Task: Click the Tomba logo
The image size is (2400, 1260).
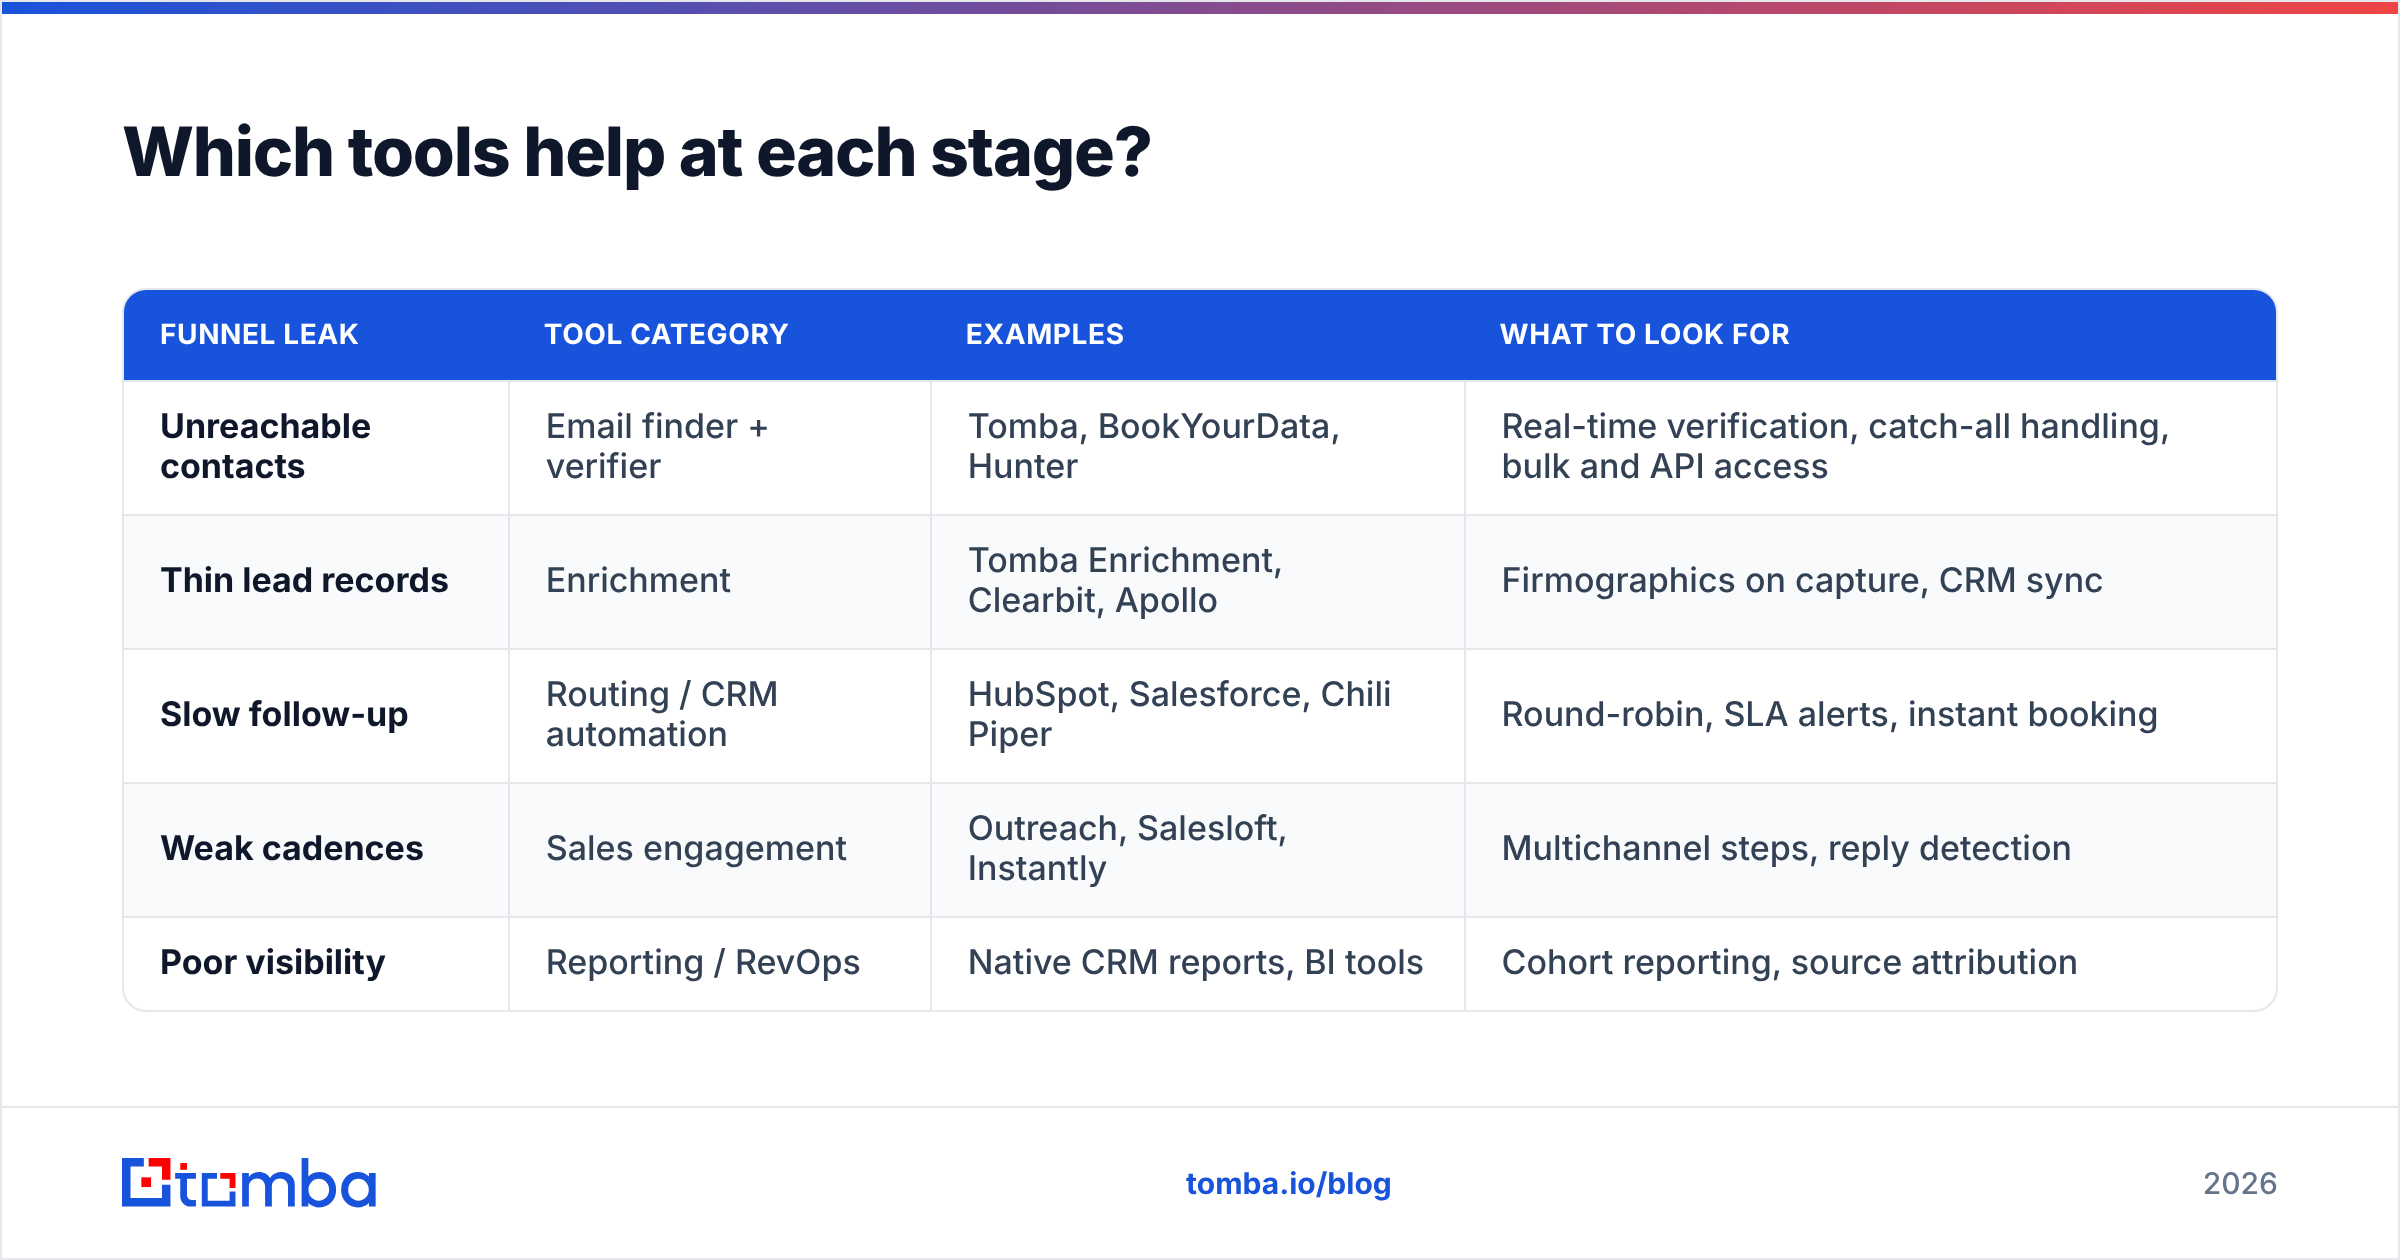Action: pyautogui.click(x=249, y=1183)
